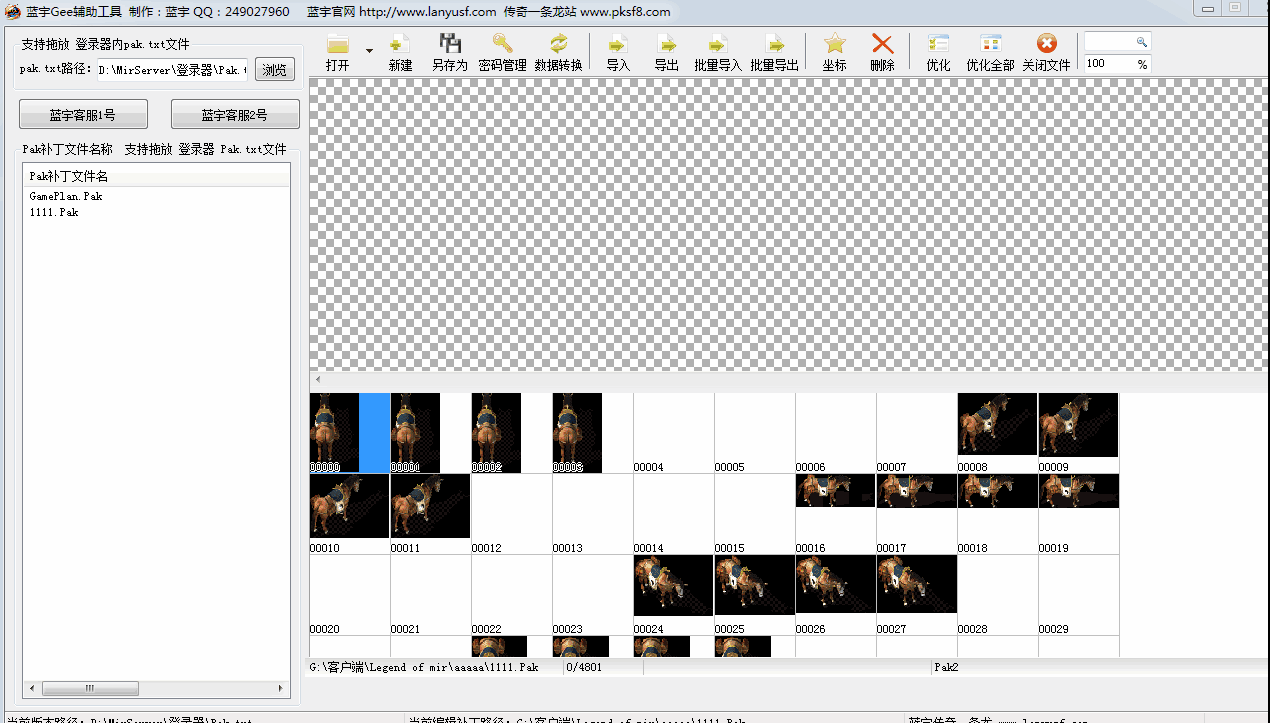Select horse thumbnail 00009
1270x723 pixels.
tap(1078, 432)
